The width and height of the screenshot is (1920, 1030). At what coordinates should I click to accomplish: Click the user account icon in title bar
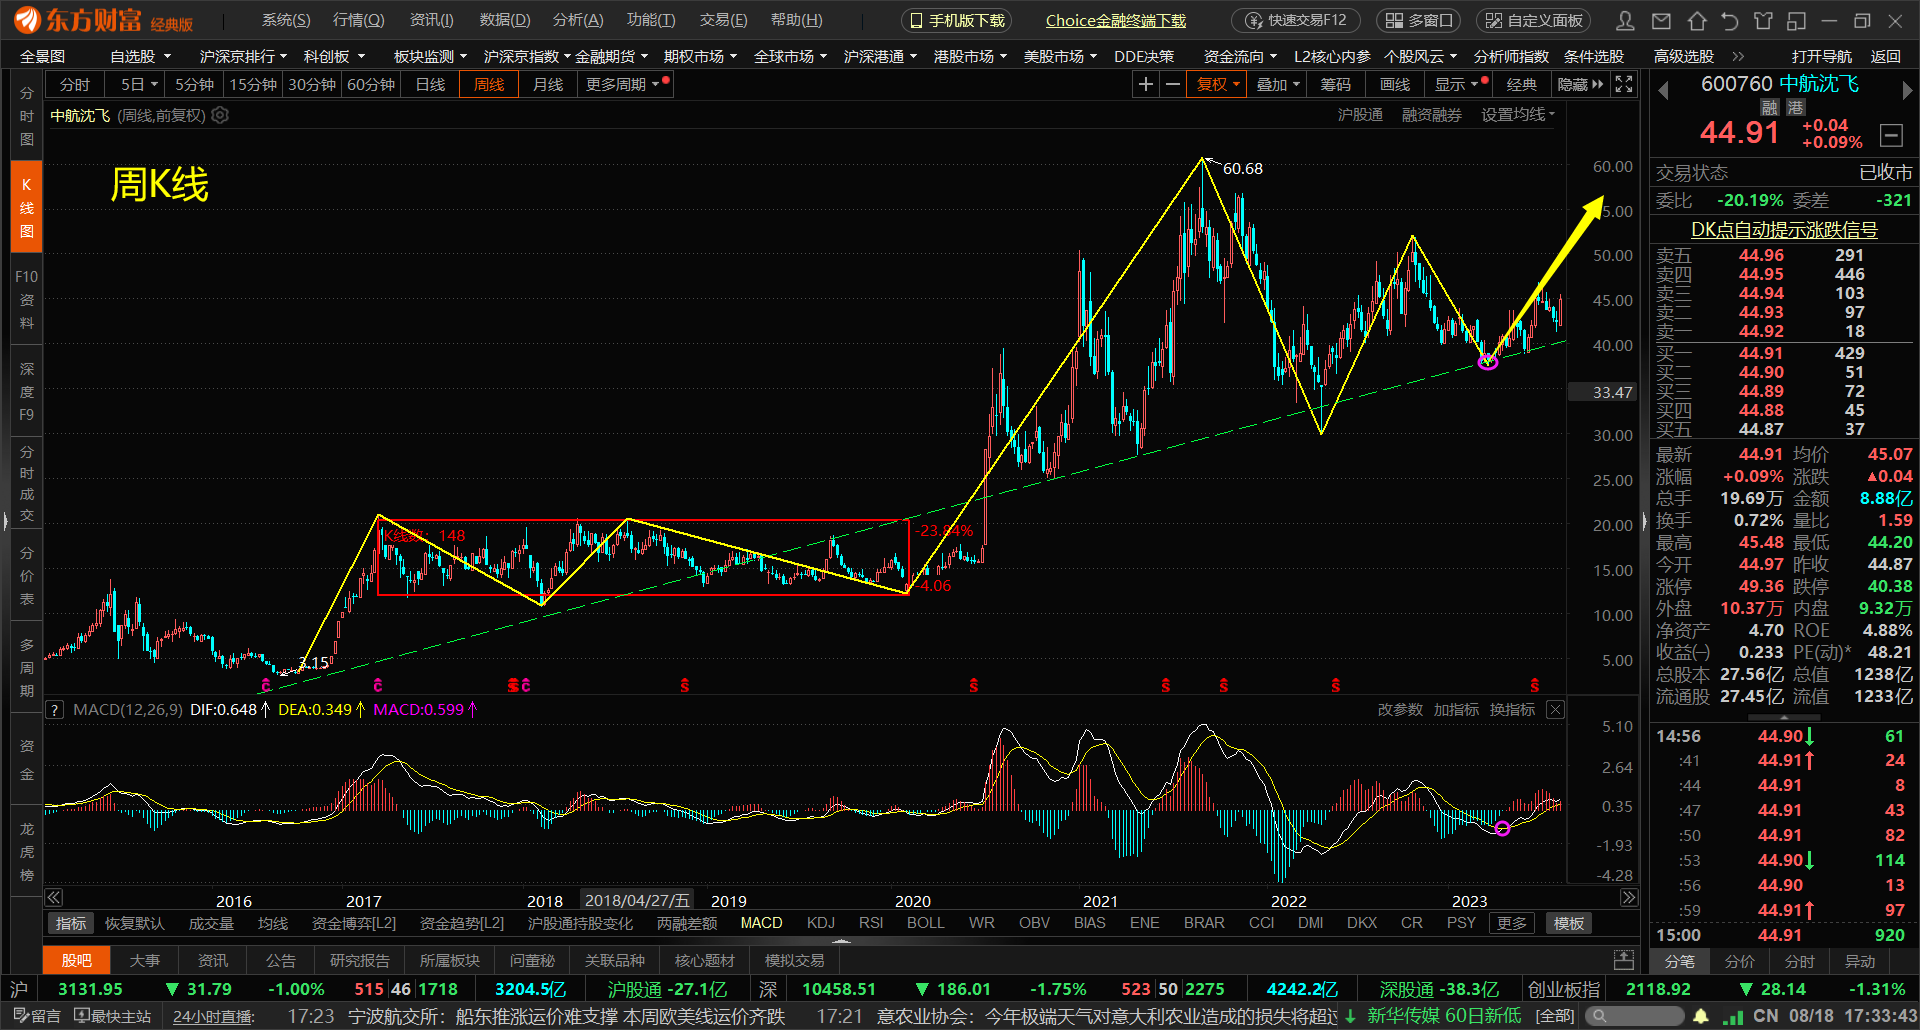click(1626, 21)
